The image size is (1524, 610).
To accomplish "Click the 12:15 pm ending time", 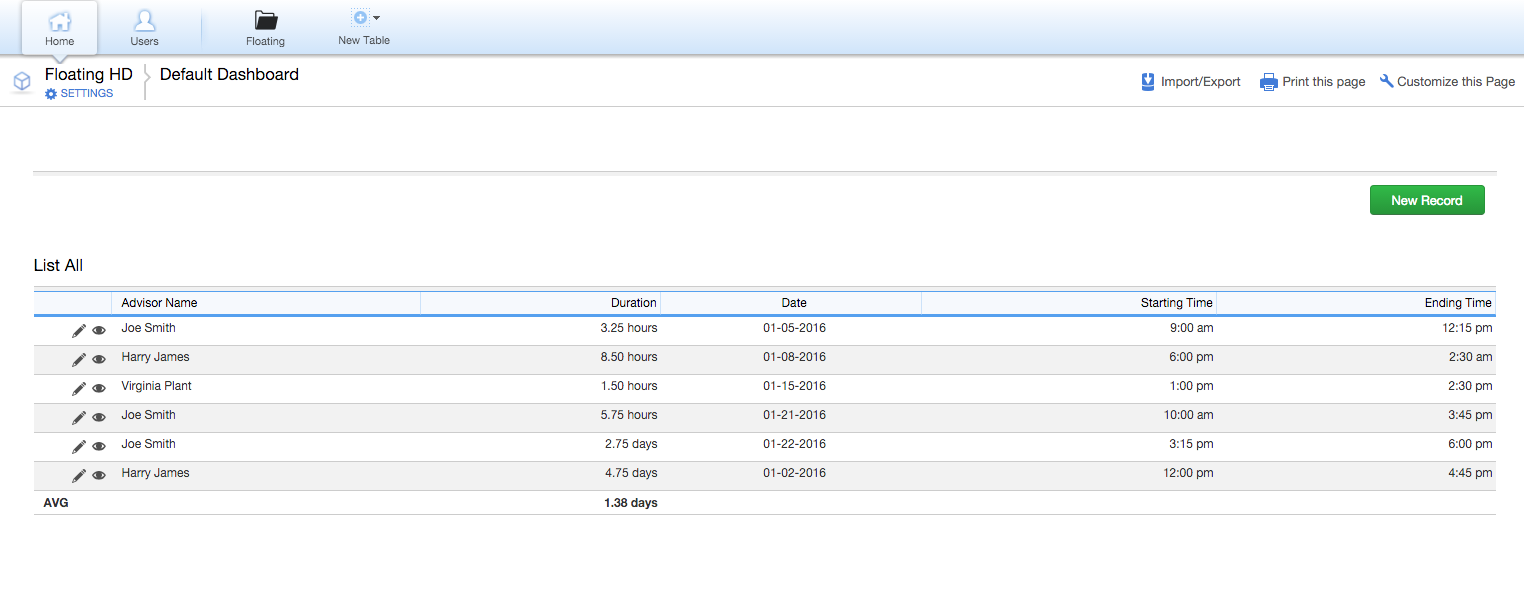I will point(1466,328).
